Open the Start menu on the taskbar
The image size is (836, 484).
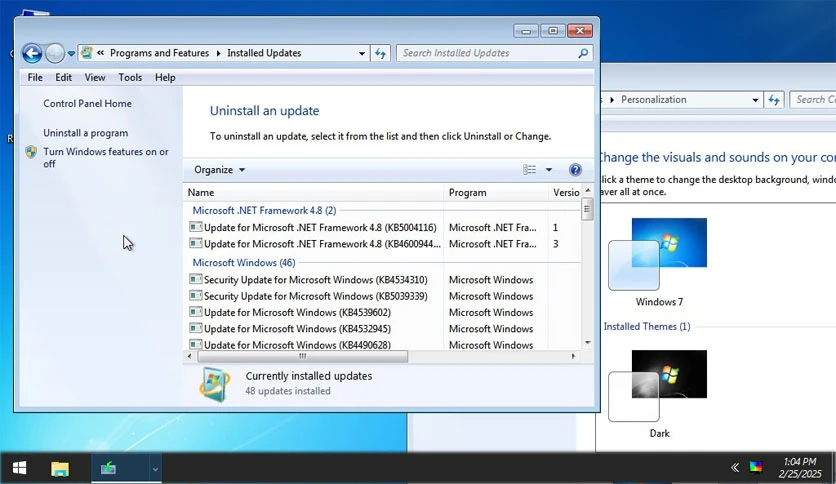tap(20, 469)
